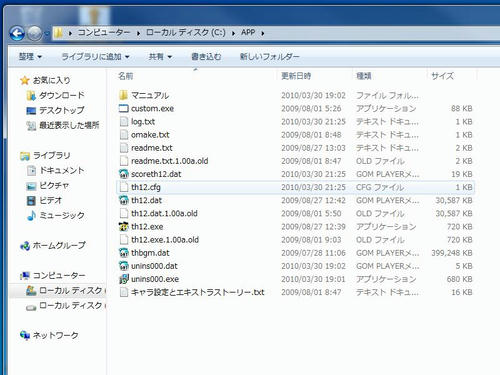Image resolution: width=500 pixels, height=375 pixels.
Task: Open the 共有 dropdown menu
Action: coord(160,57)
